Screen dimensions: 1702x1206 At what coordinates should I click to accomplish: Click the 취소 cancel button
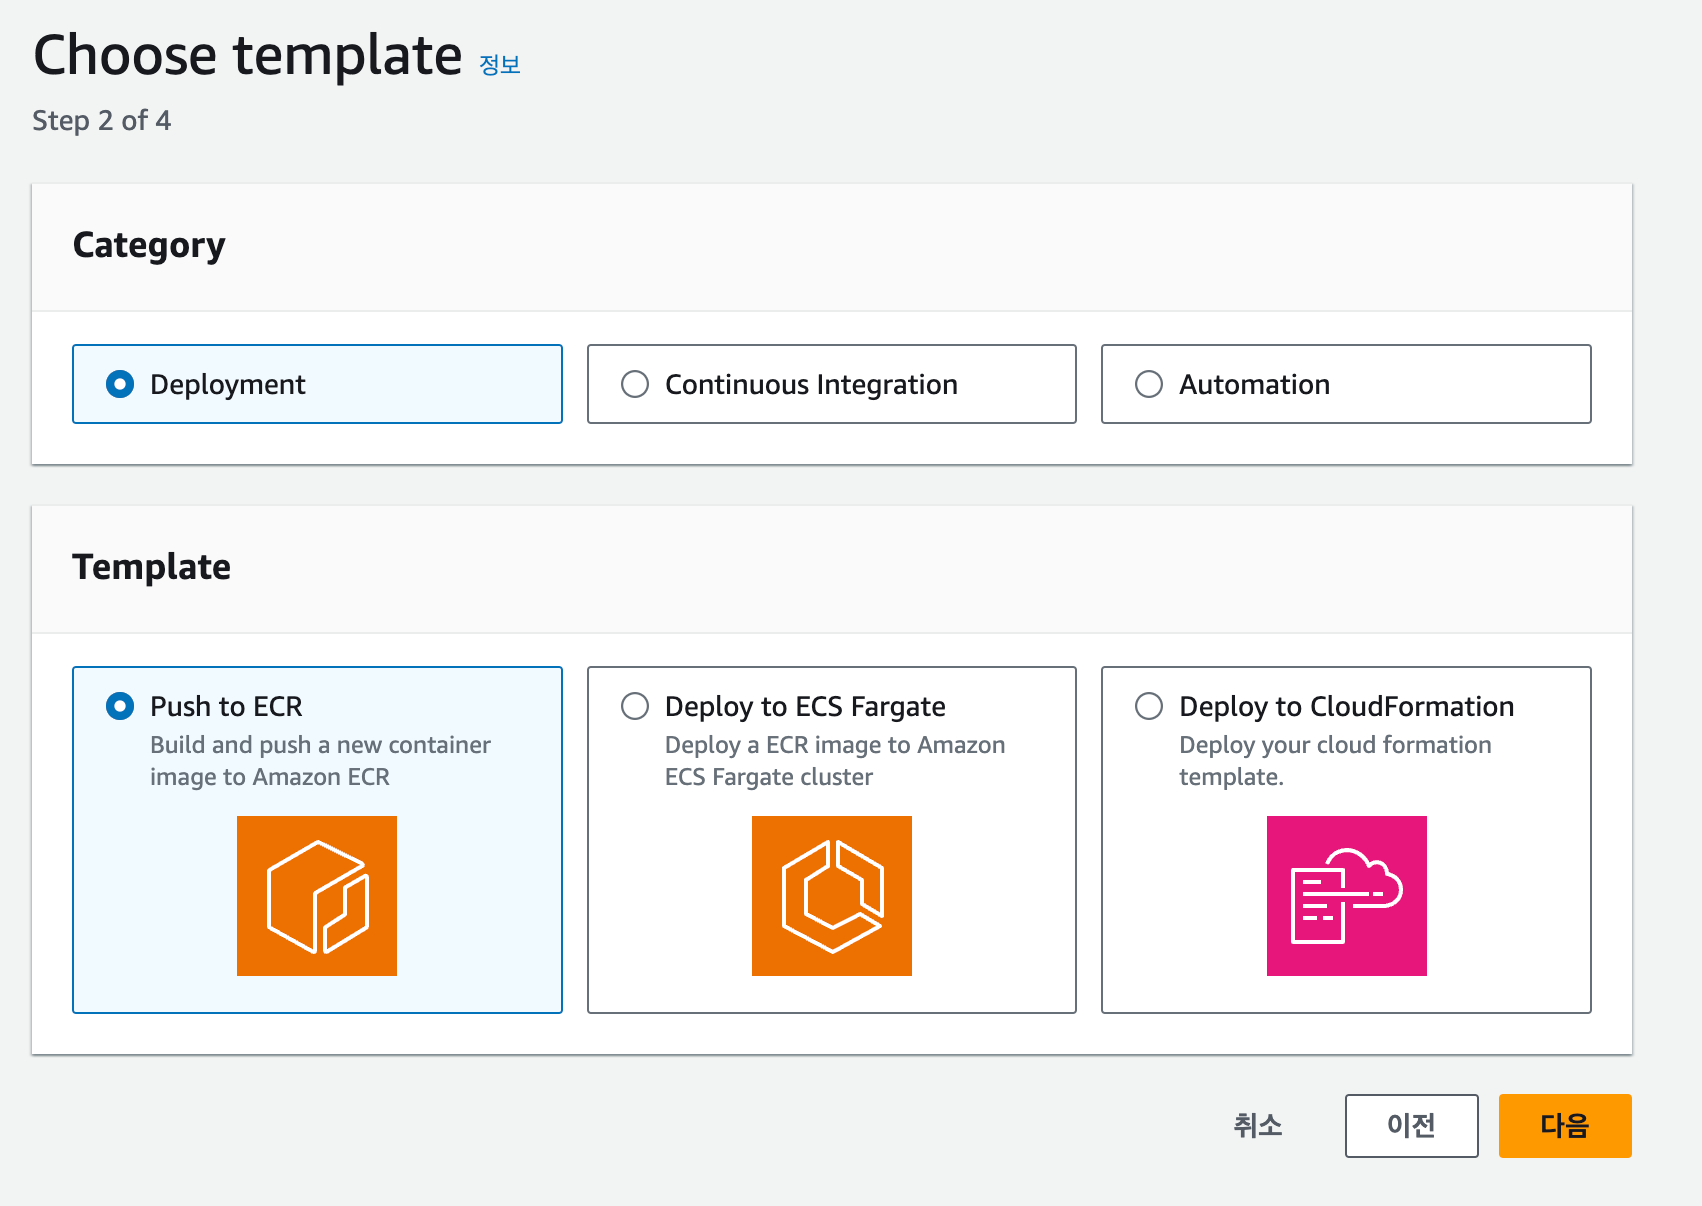coord(1258,1126)
